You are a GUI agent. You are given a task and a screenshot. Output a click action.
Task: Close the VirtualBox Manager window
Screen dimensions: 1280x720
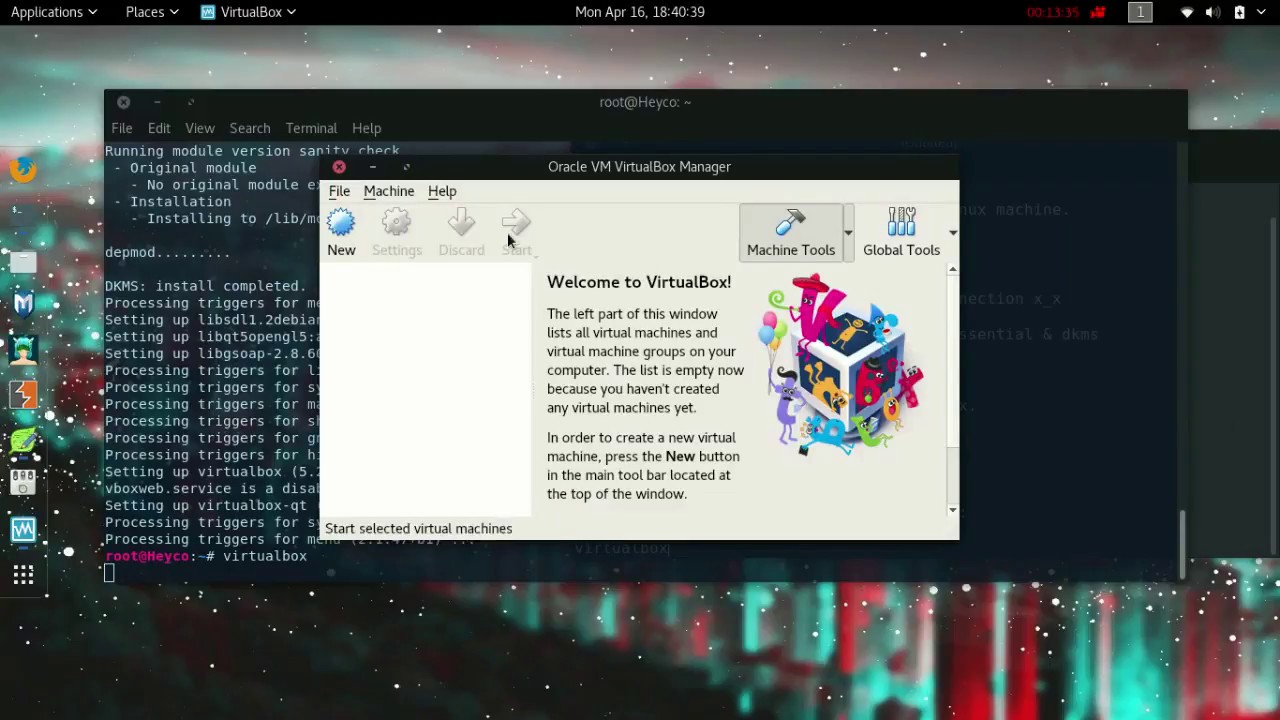click(x=339, y=167)
